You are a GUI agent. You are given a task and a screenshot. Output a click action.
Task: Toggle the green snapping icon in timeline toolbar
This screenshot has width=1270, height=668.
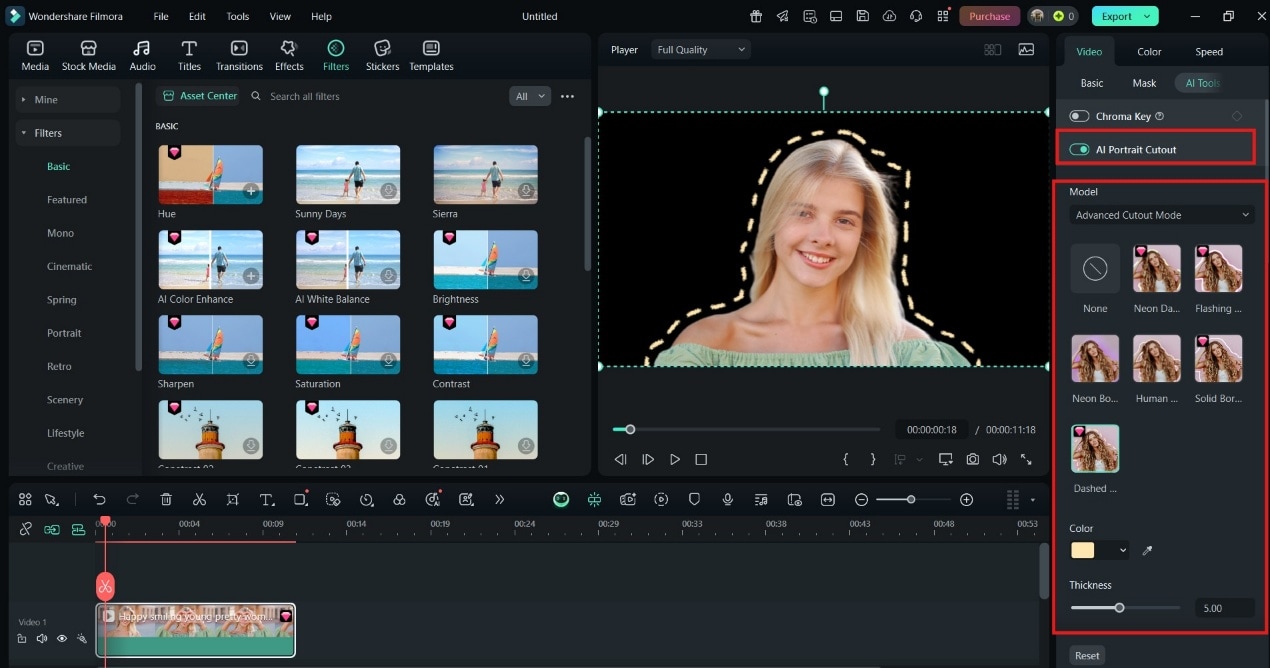(x=594, y=499)
